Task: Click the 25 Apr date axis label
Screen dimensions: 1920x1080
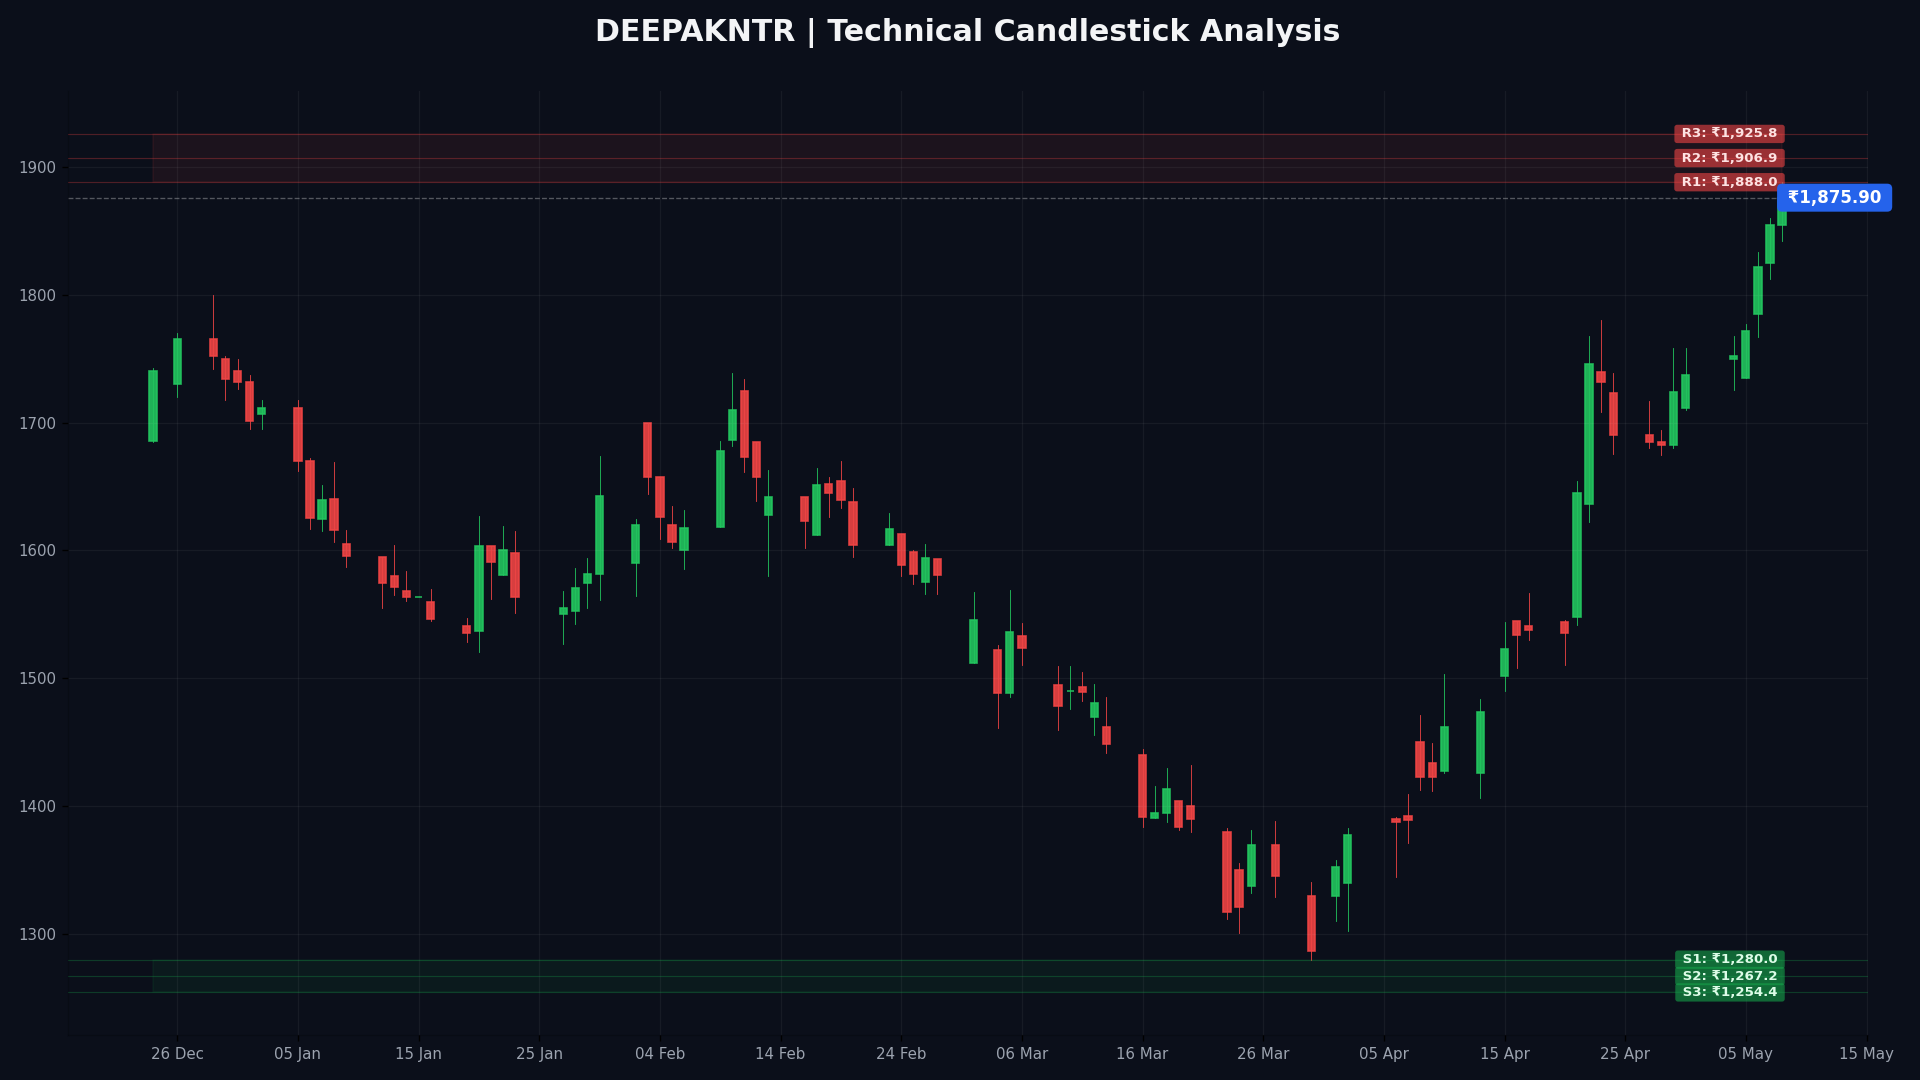Action: tap(1625, 1054)
